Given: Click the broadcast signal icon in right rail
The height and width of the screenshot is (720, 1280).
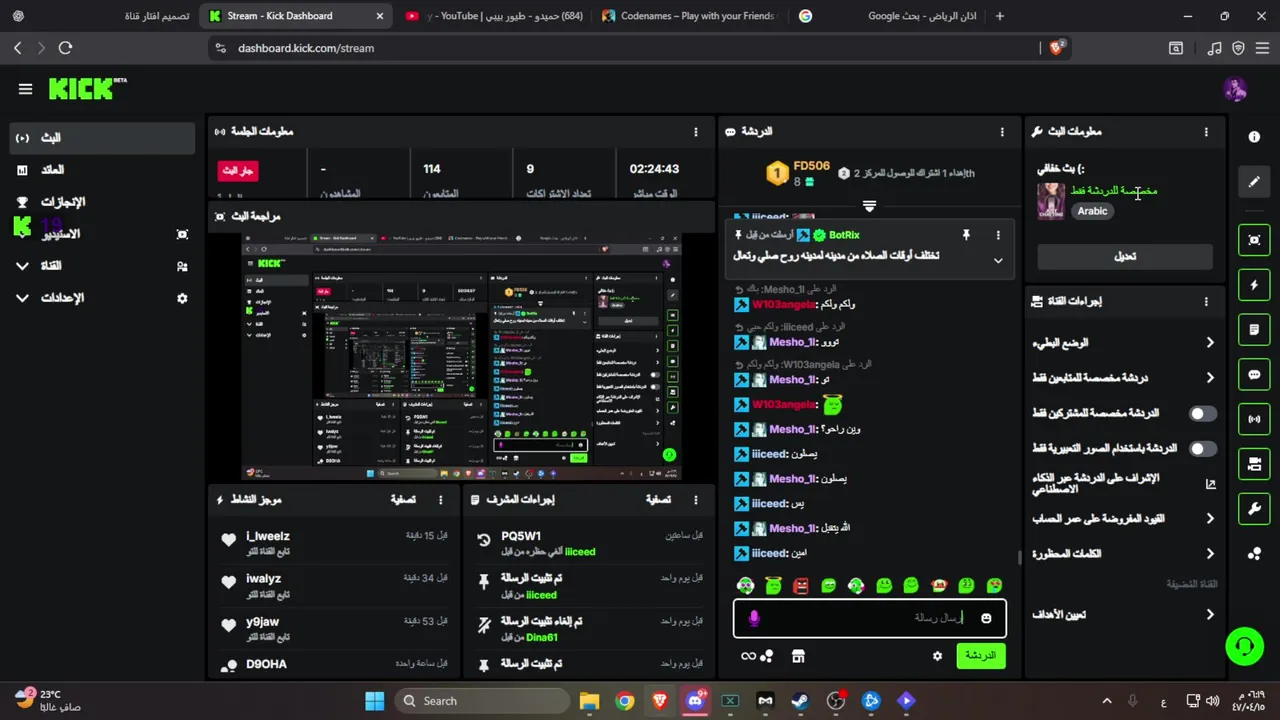Looking at the screenshot, I should pyautogui.click(x=1254, y=419).
